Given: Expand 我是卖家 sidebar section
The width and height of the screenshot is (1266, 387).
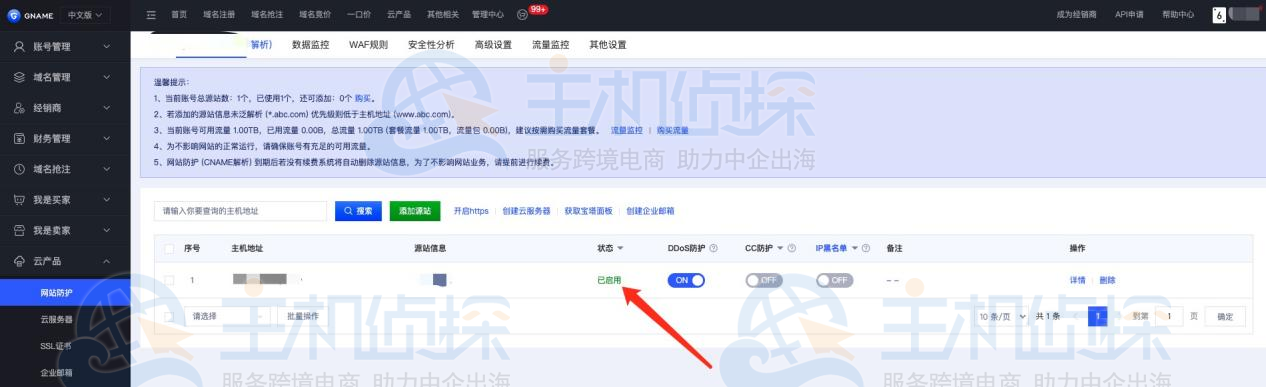Looking at the screenshot, I should 65,231.
